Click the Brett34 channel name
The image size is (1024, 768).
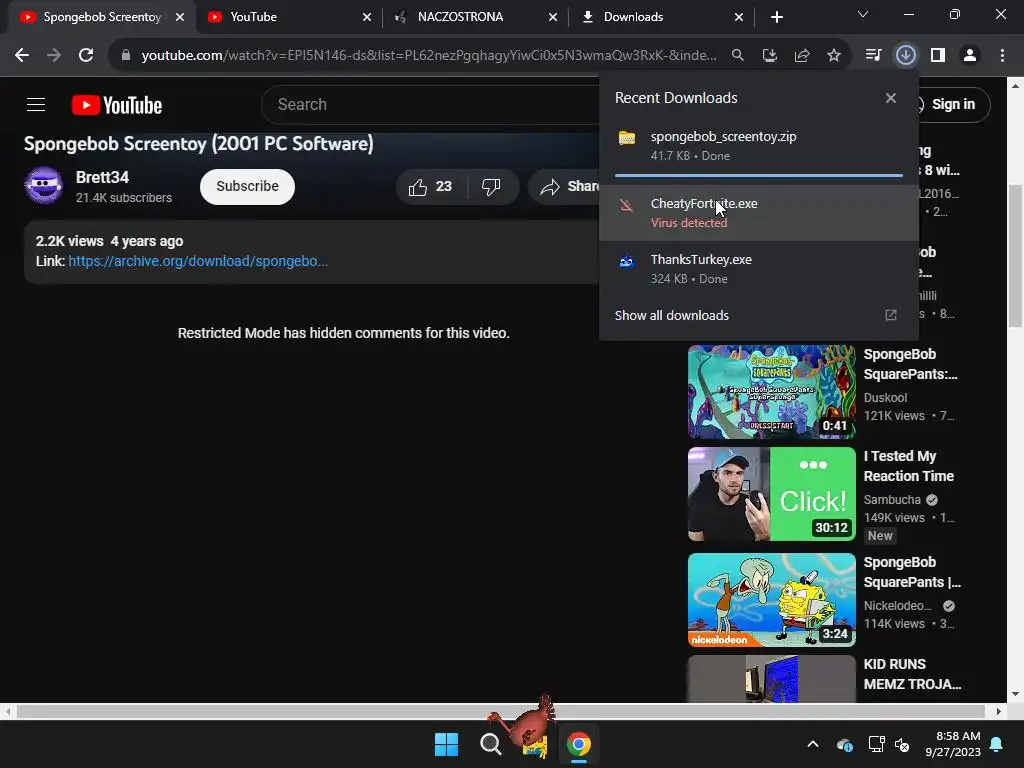(103, 178)
